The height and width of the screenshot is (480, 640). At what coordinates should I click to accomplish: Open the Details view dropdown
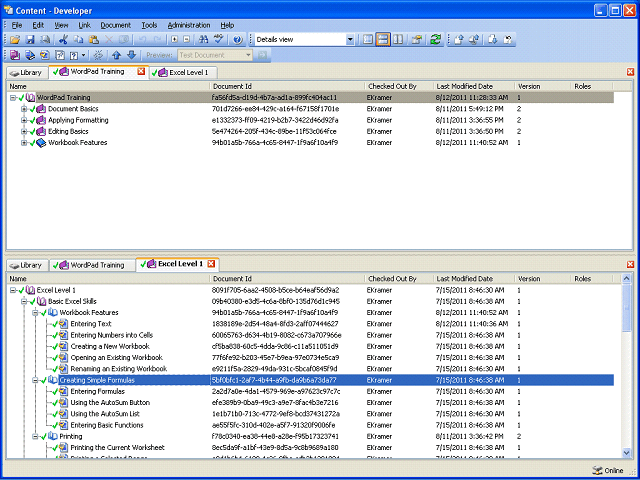coord(350,40)
